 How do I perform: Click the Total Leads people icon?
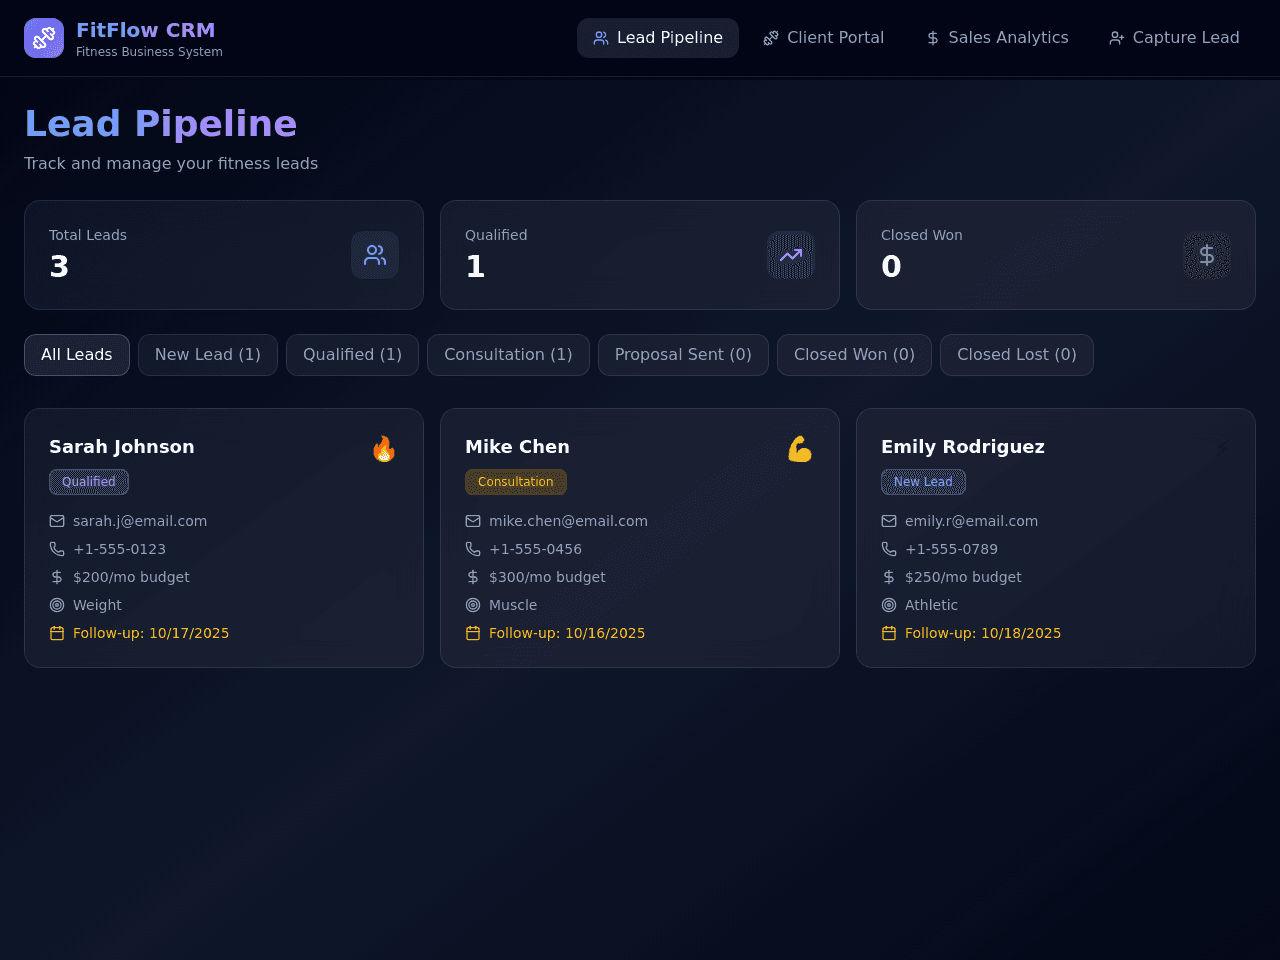375,255
